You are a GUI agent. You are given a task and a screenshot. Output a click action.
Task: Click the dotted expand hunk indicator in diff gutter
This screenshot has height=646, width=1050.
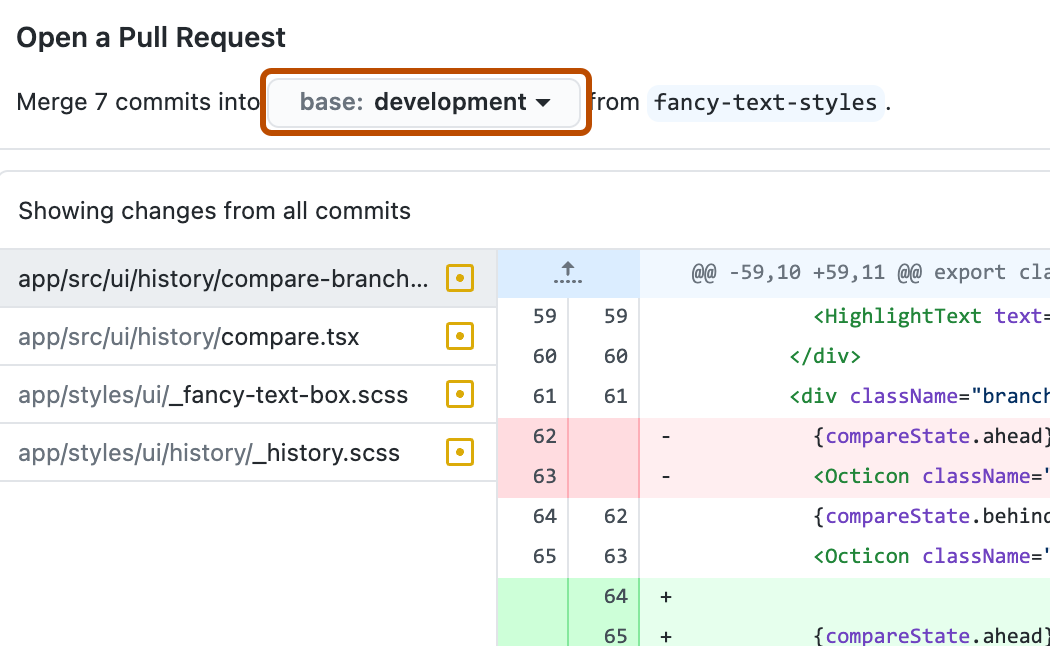click(568, 284)
